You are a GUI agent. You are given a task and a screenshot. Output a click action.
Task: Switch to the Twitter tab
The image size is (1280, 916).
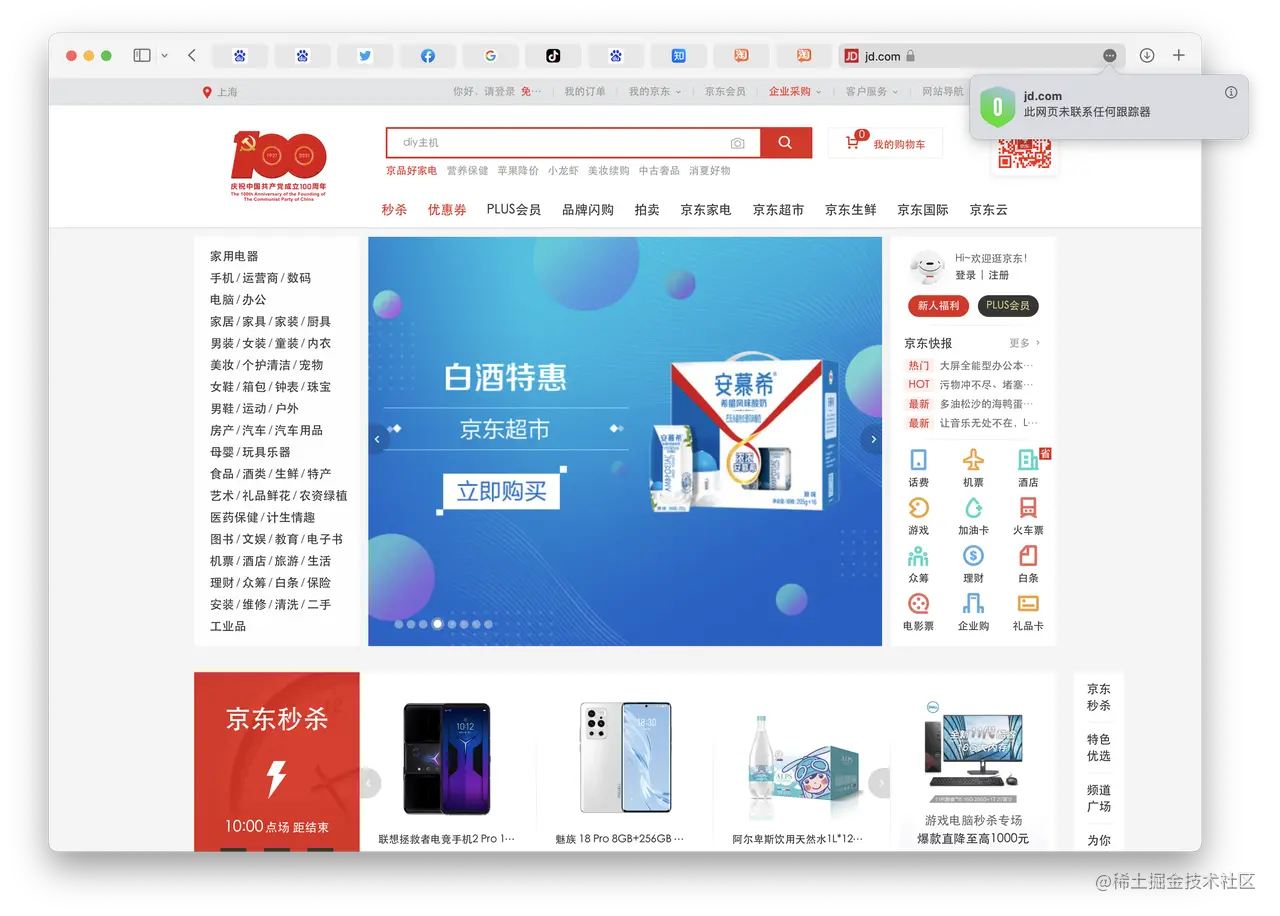pos(365,56)
